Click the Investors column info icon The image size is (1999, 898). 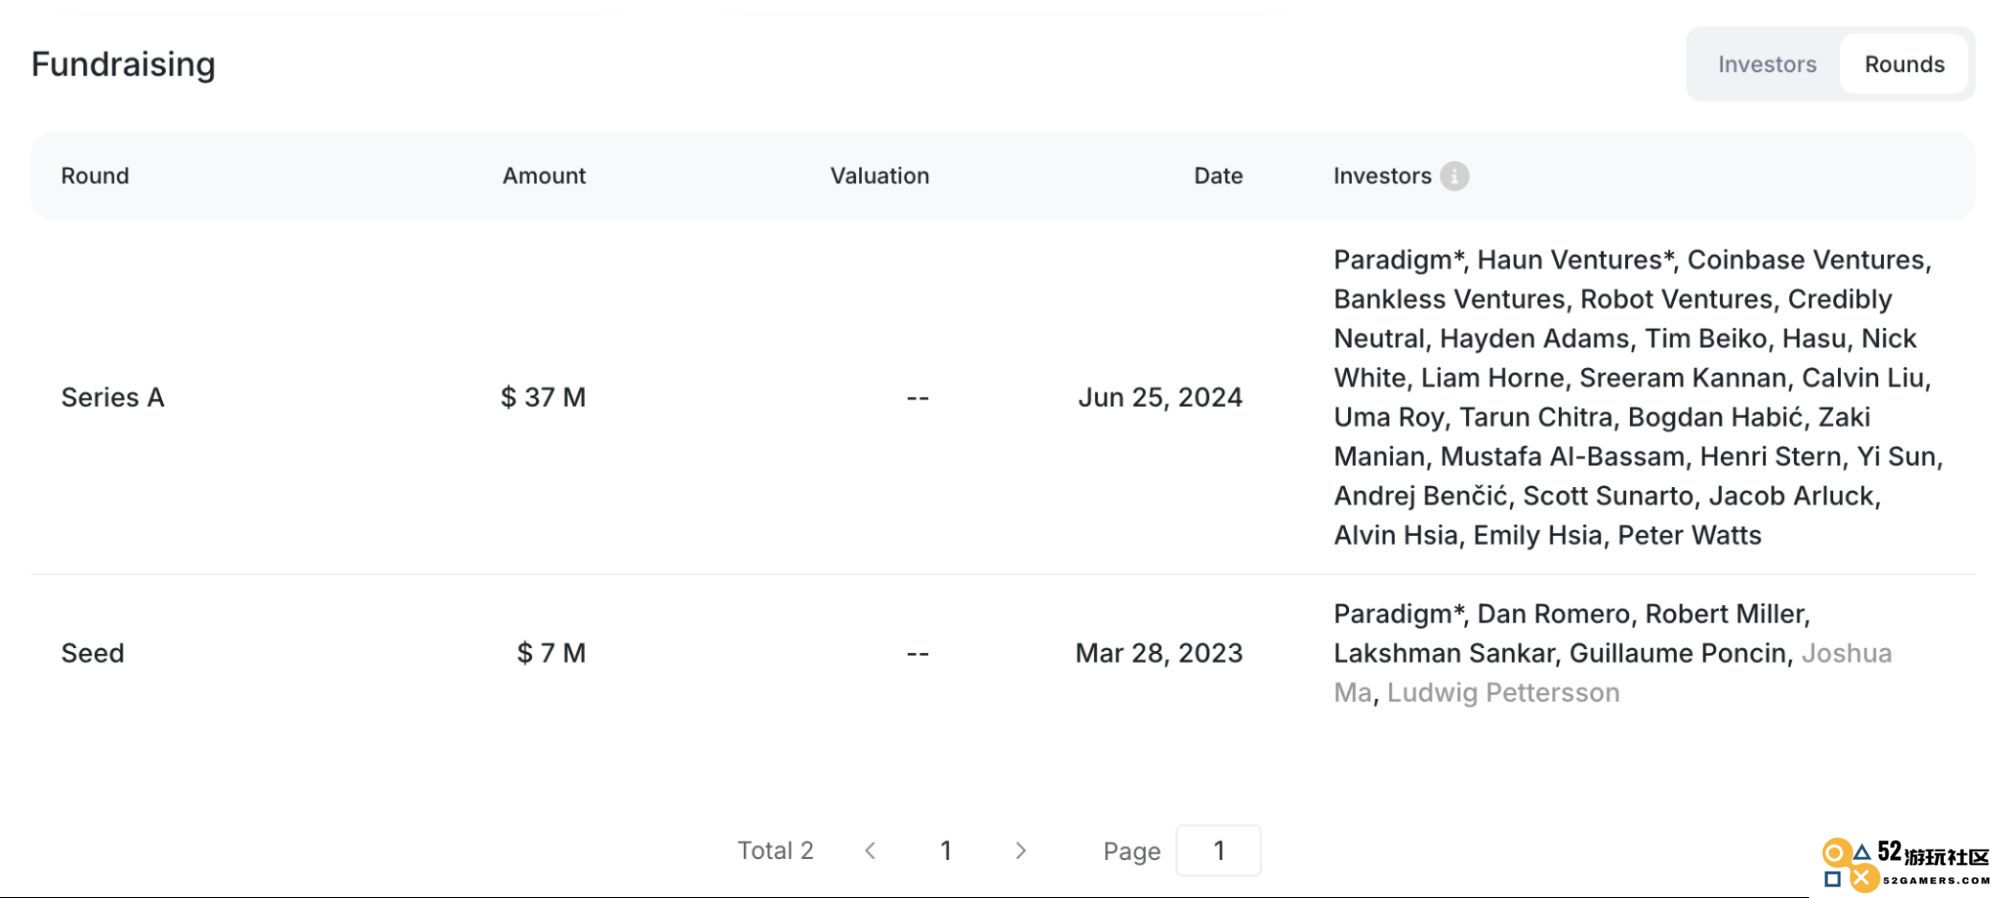1454,176
